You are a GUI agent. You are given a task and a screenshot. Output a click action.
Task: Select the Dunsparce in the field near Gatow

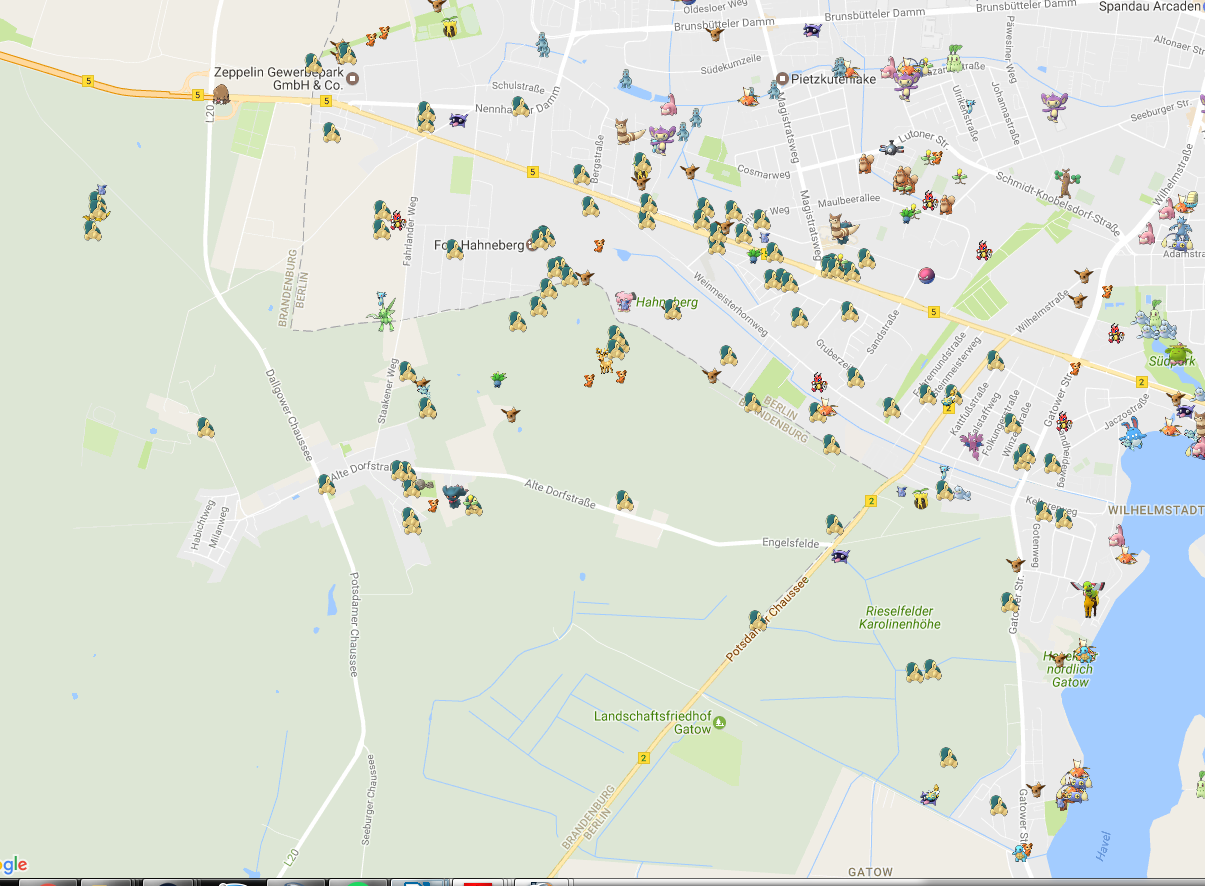(931, 796)
